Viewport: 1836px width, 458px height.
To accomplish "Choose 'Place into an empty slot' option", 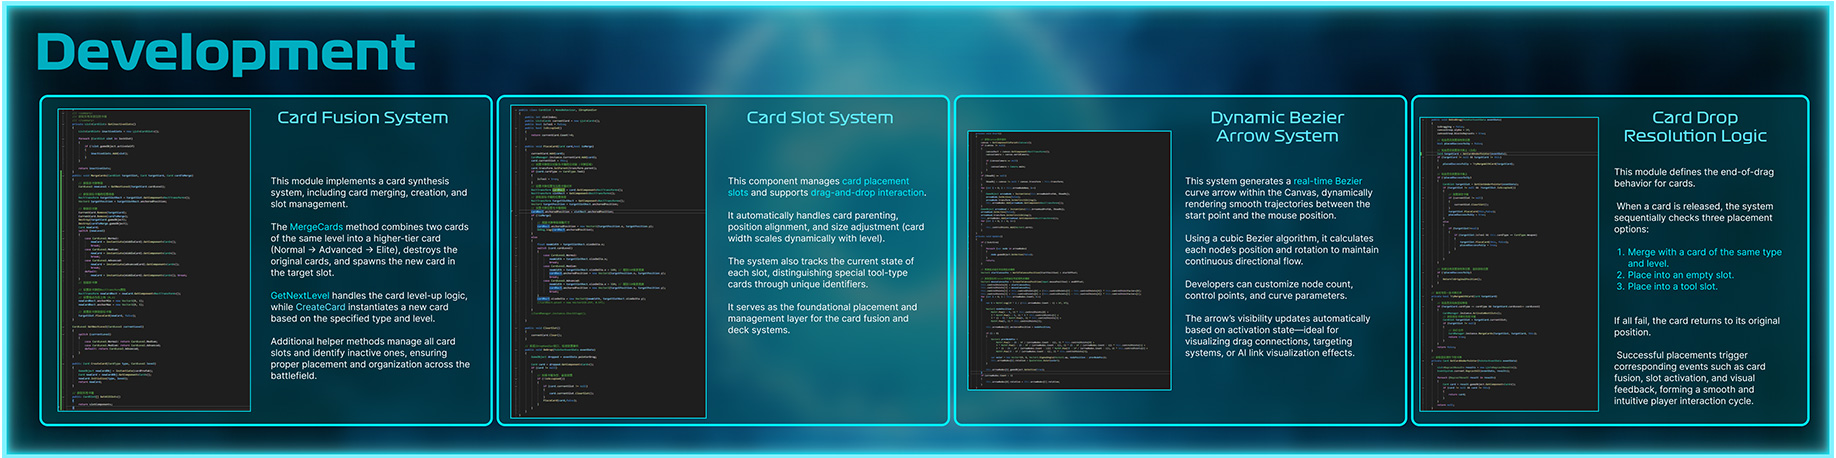I will click(1680, 275).
